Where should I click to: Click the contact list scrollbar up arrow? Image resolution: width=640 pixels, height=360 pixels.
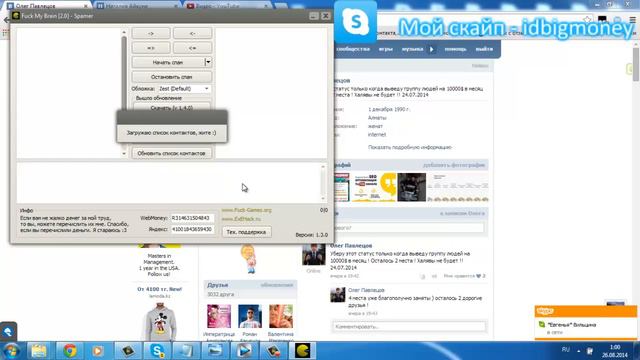click(124, 32)
